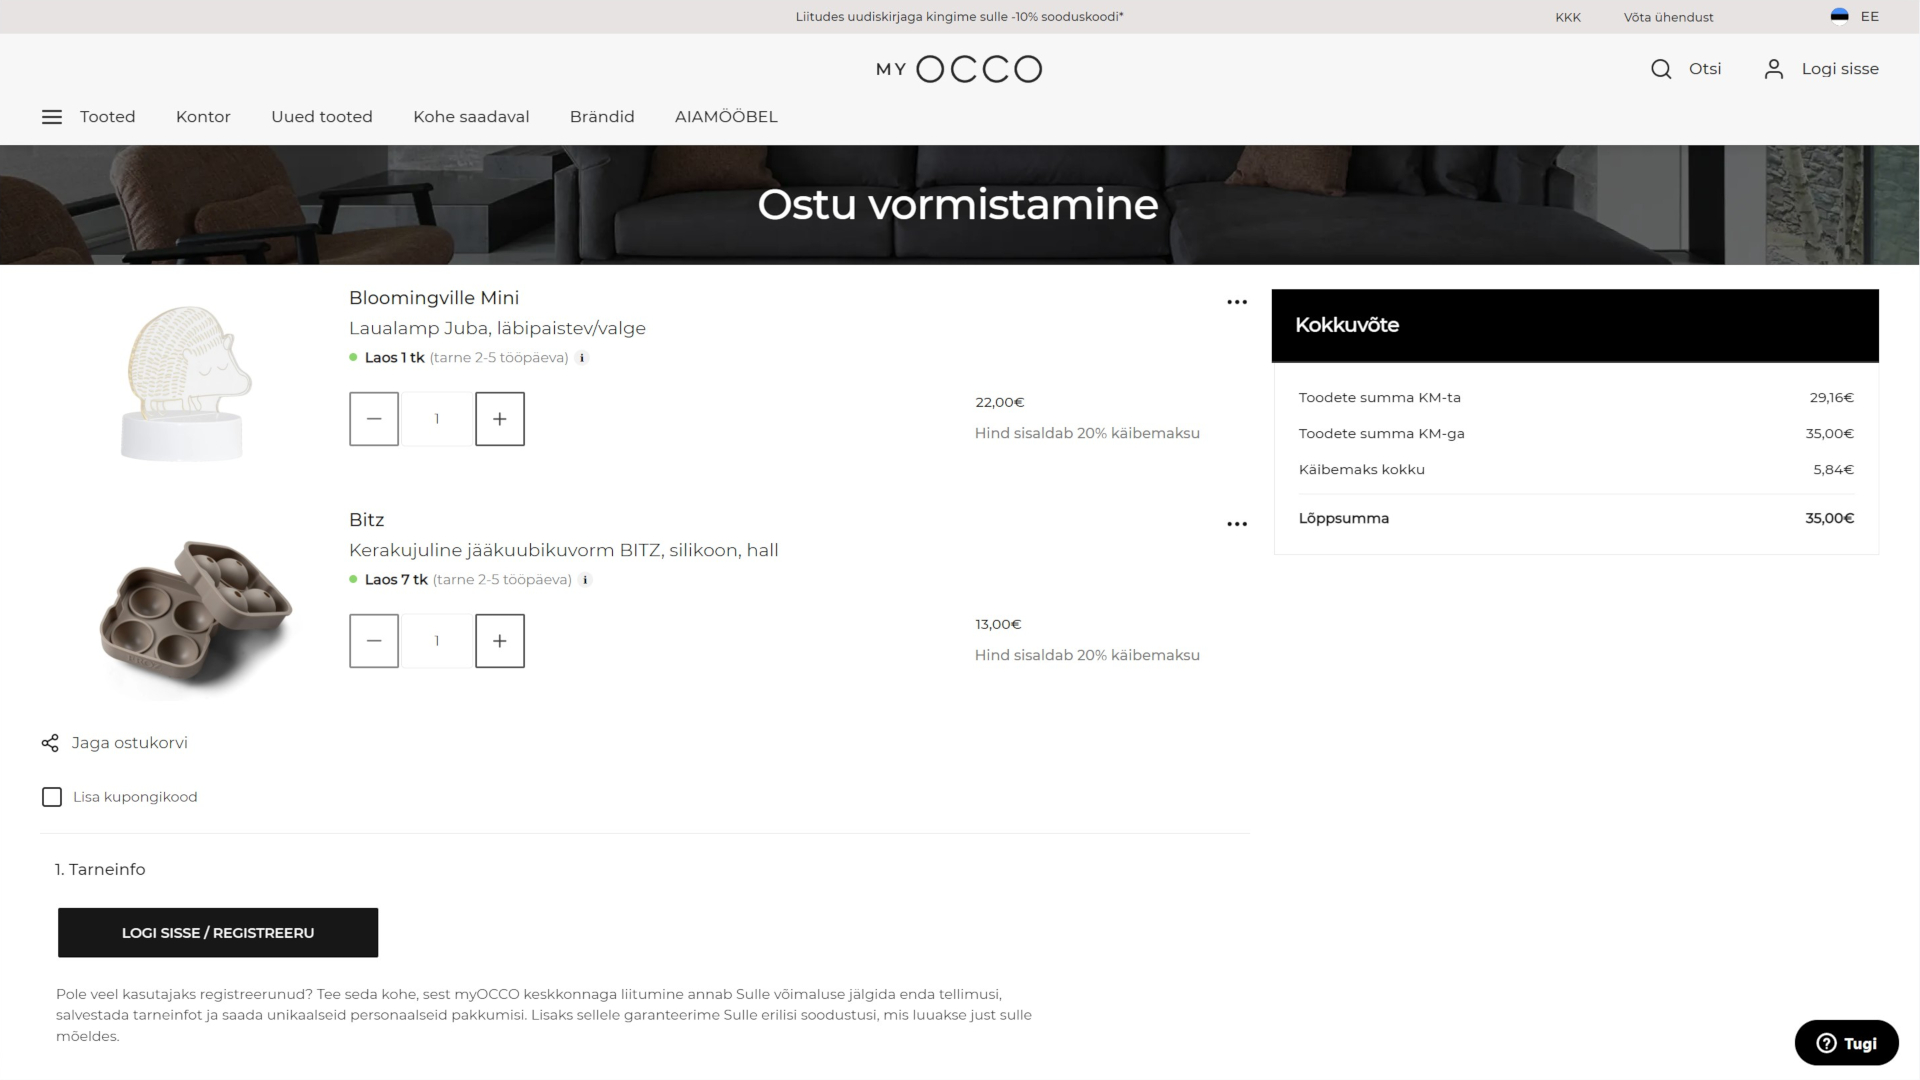Open the Kontor menu item
The image size is (1920, 1080).
pyautogui.click(x=203, y=117)
